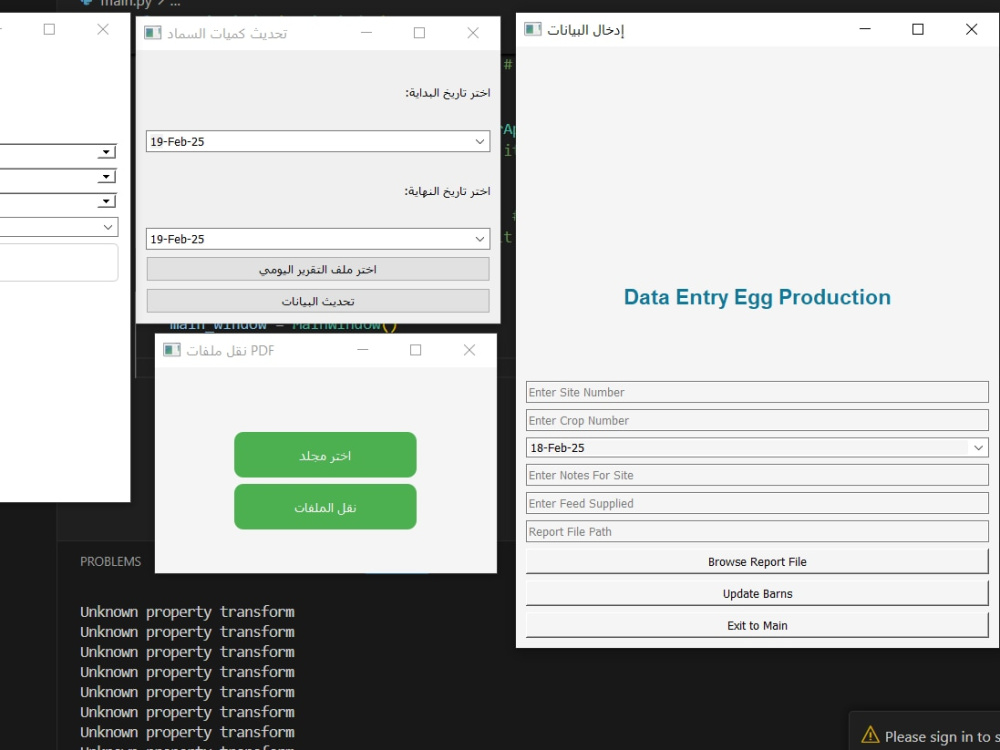Click Browse Report File button

[757, 562]
